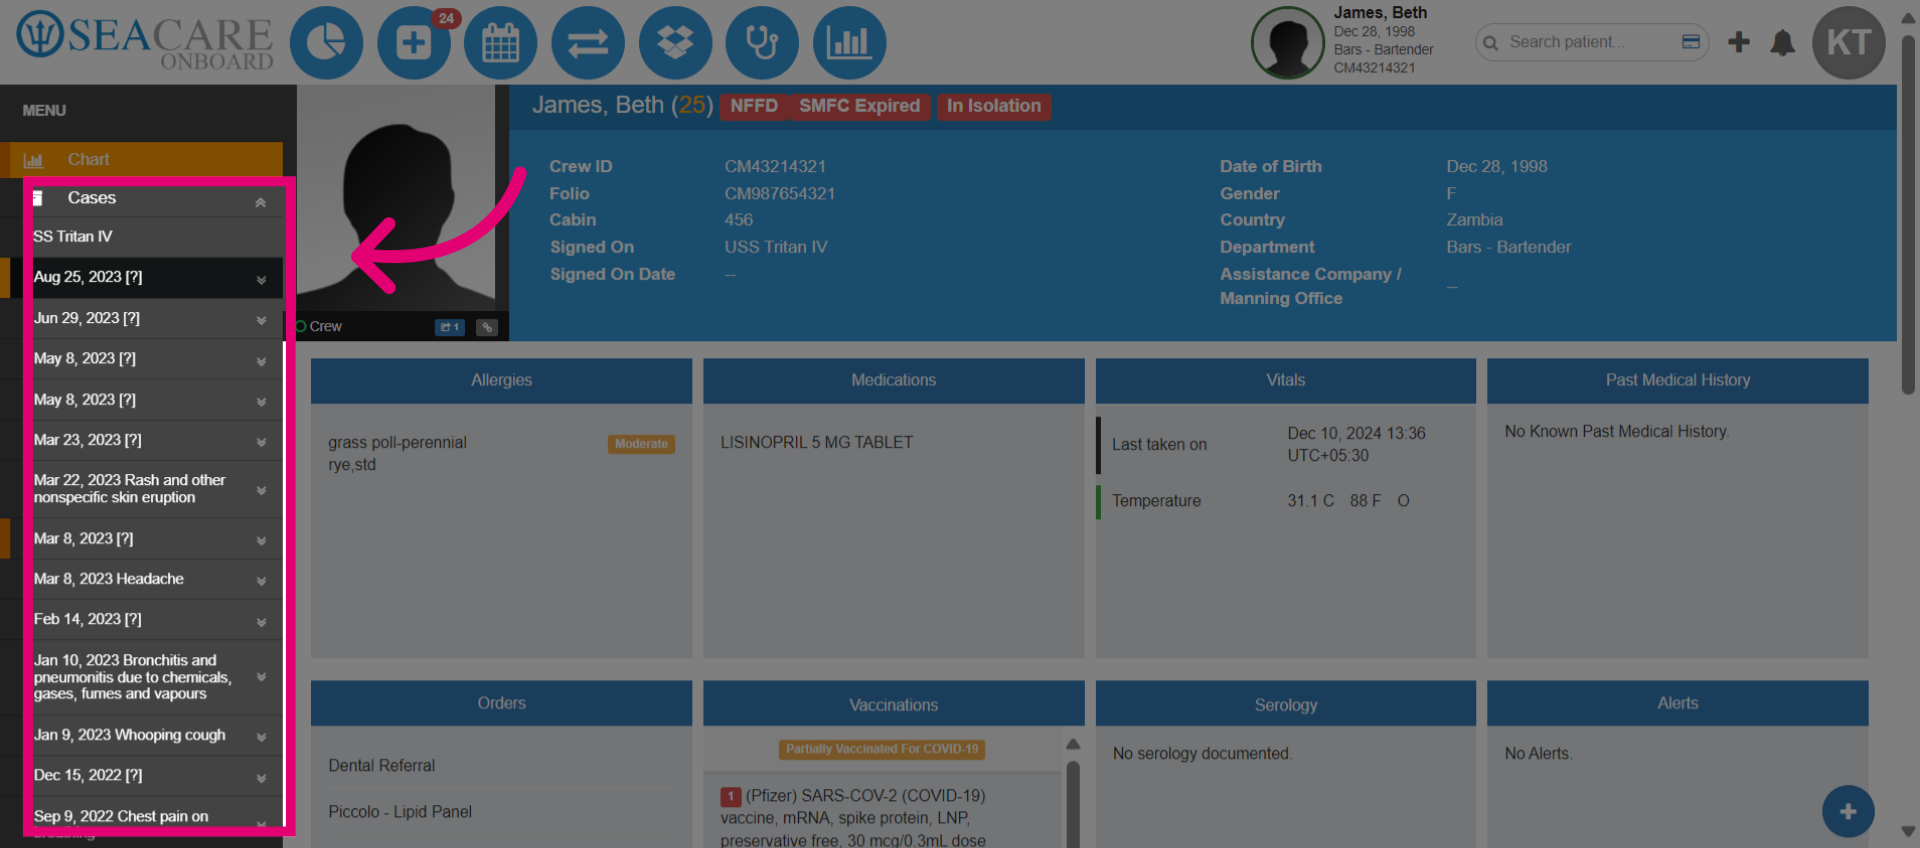Click the grass poll-perennial rye allergy entry
1920x848 pixels.
pyautogui.click(x=397, y=454)
